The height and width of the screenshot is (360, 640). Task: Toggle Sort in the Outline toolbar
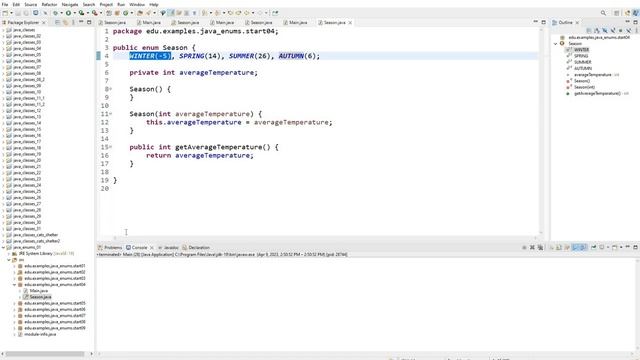point(597,31)
